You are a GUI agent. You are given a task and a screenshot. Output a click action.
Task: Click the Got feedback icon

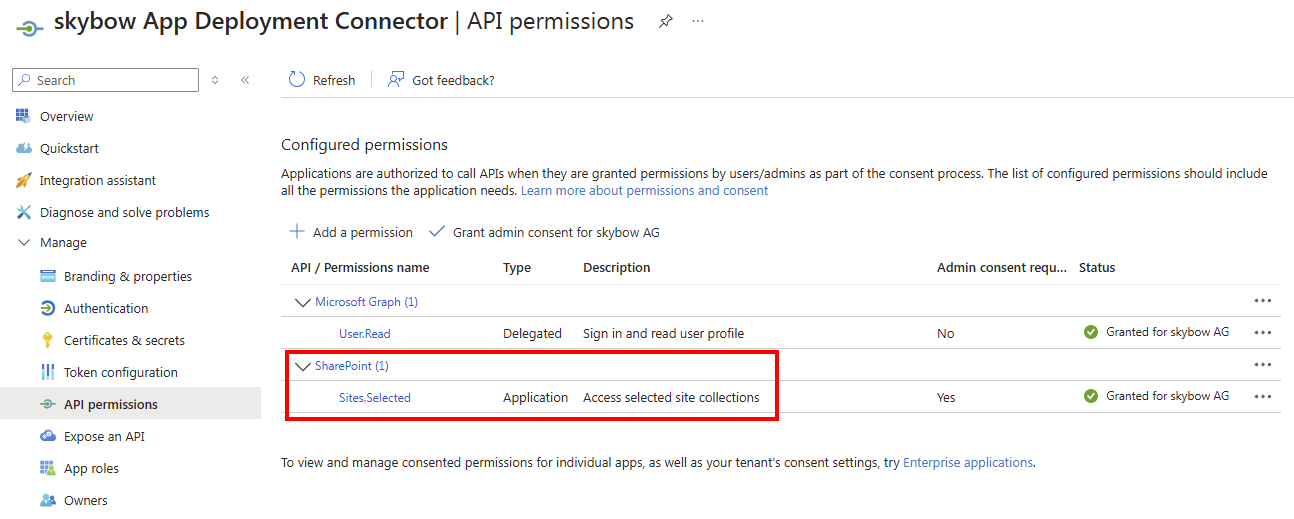(396, 80)
